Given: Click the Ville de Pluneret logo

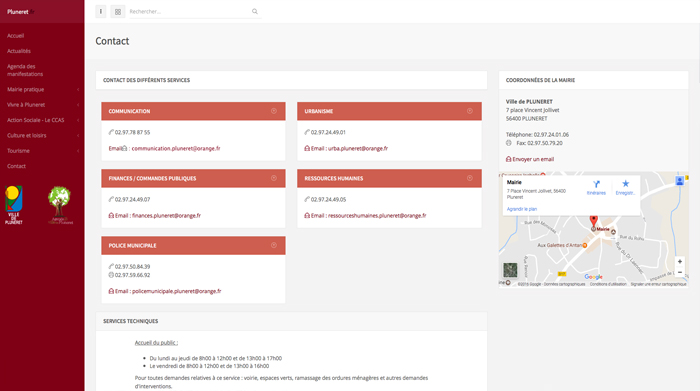Looking at the screenshot, I should click(x=13, y=205).
